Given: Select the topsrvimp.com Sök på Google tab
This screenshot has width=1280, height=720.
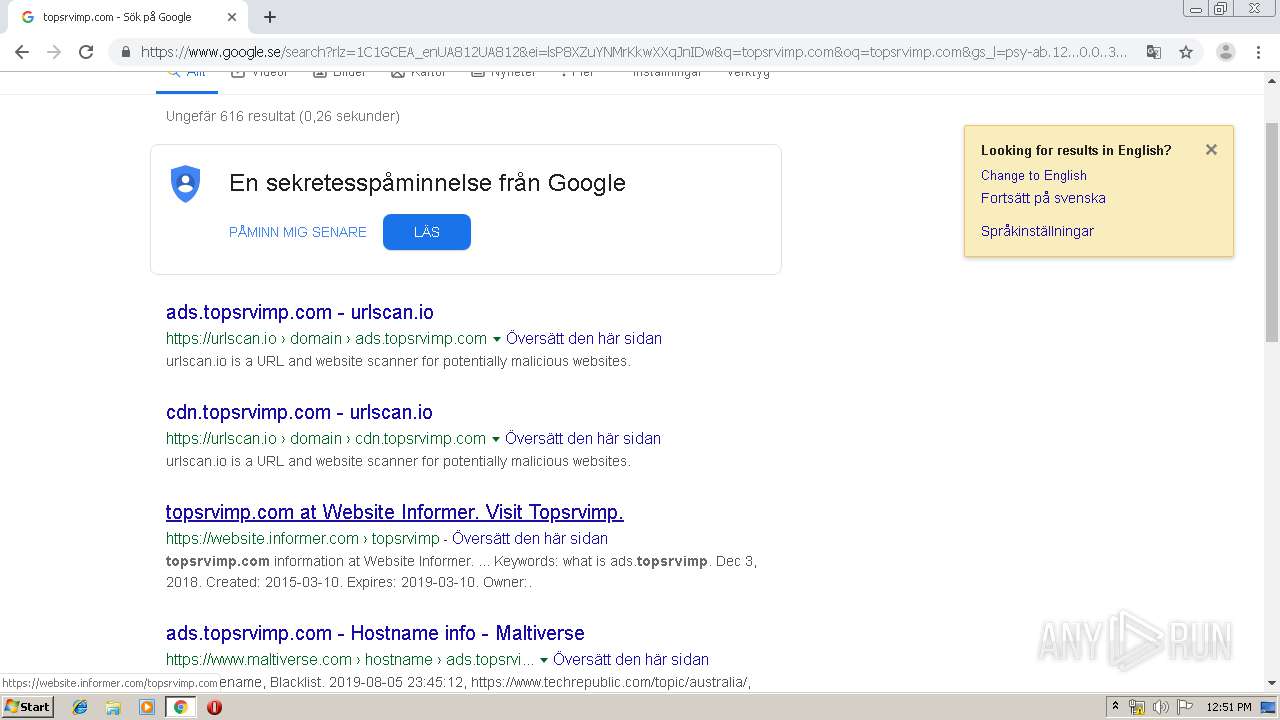Looking at the screenshot, I should click(125, 17).
